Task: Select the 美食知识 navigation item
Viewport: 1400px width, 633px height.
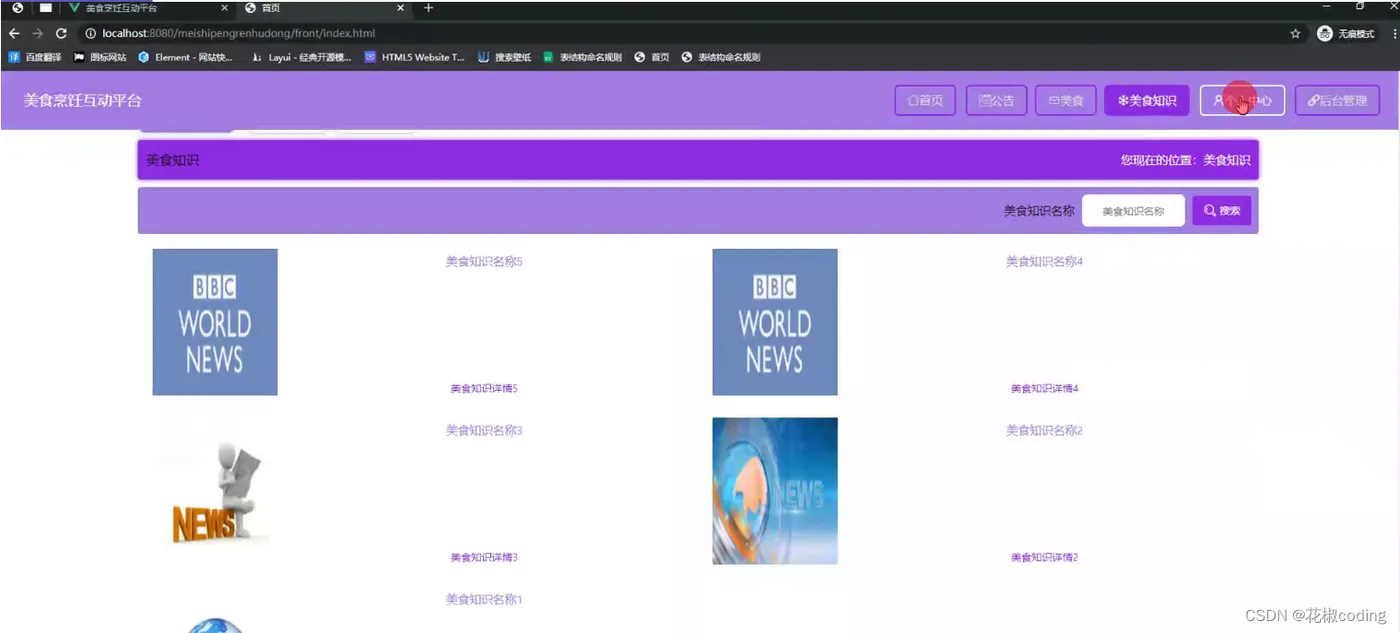Action: (1147, 100)
